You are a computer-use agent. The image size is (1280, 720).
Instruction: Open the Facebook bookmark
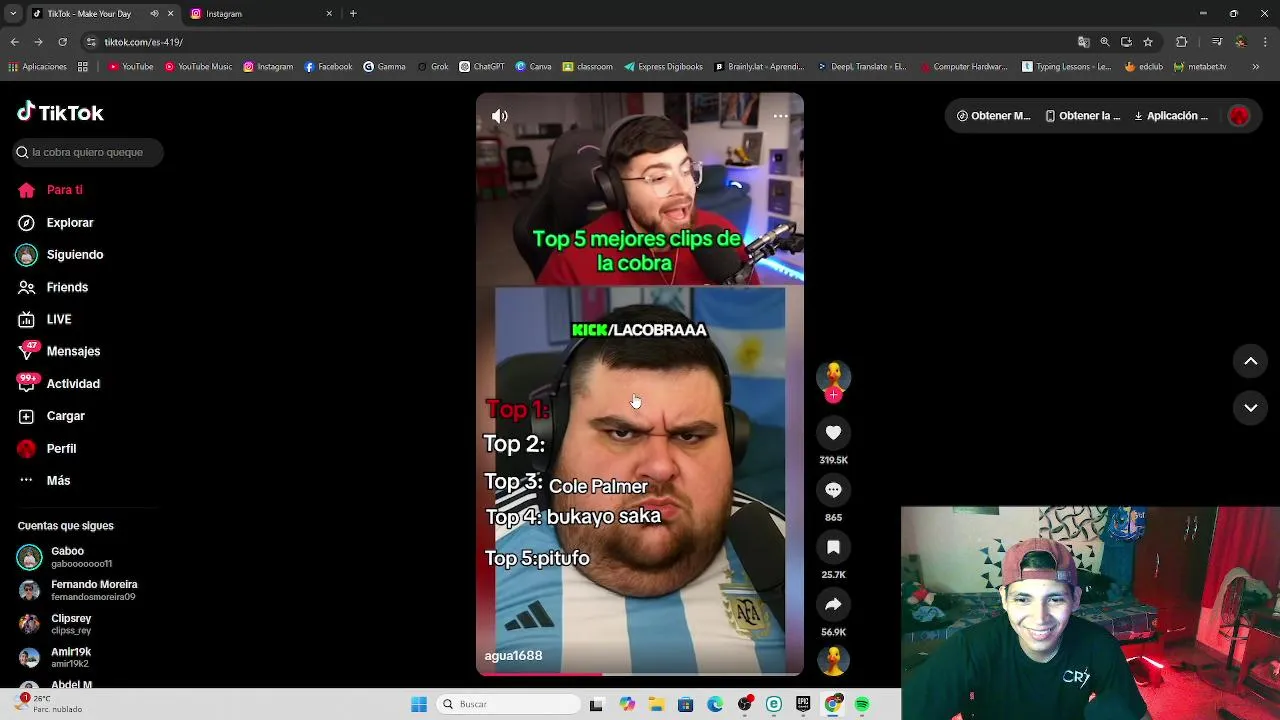(328, 67)
